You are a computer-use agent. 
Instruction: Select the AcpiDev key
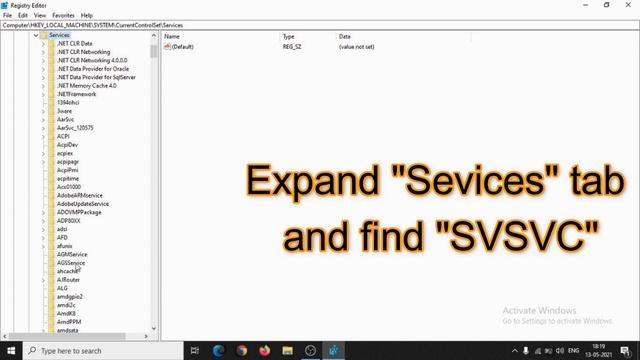tap(67, 145)
